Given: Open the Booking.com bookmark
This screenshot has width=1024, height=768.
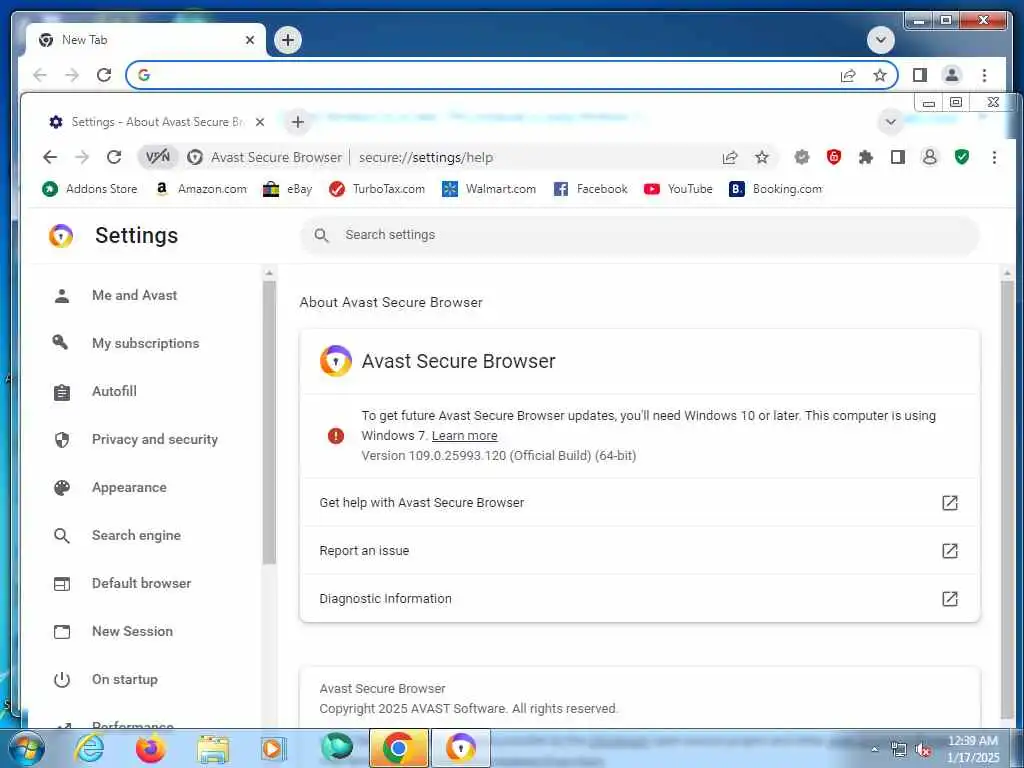Looking at the screenshot, I should 776,189.
